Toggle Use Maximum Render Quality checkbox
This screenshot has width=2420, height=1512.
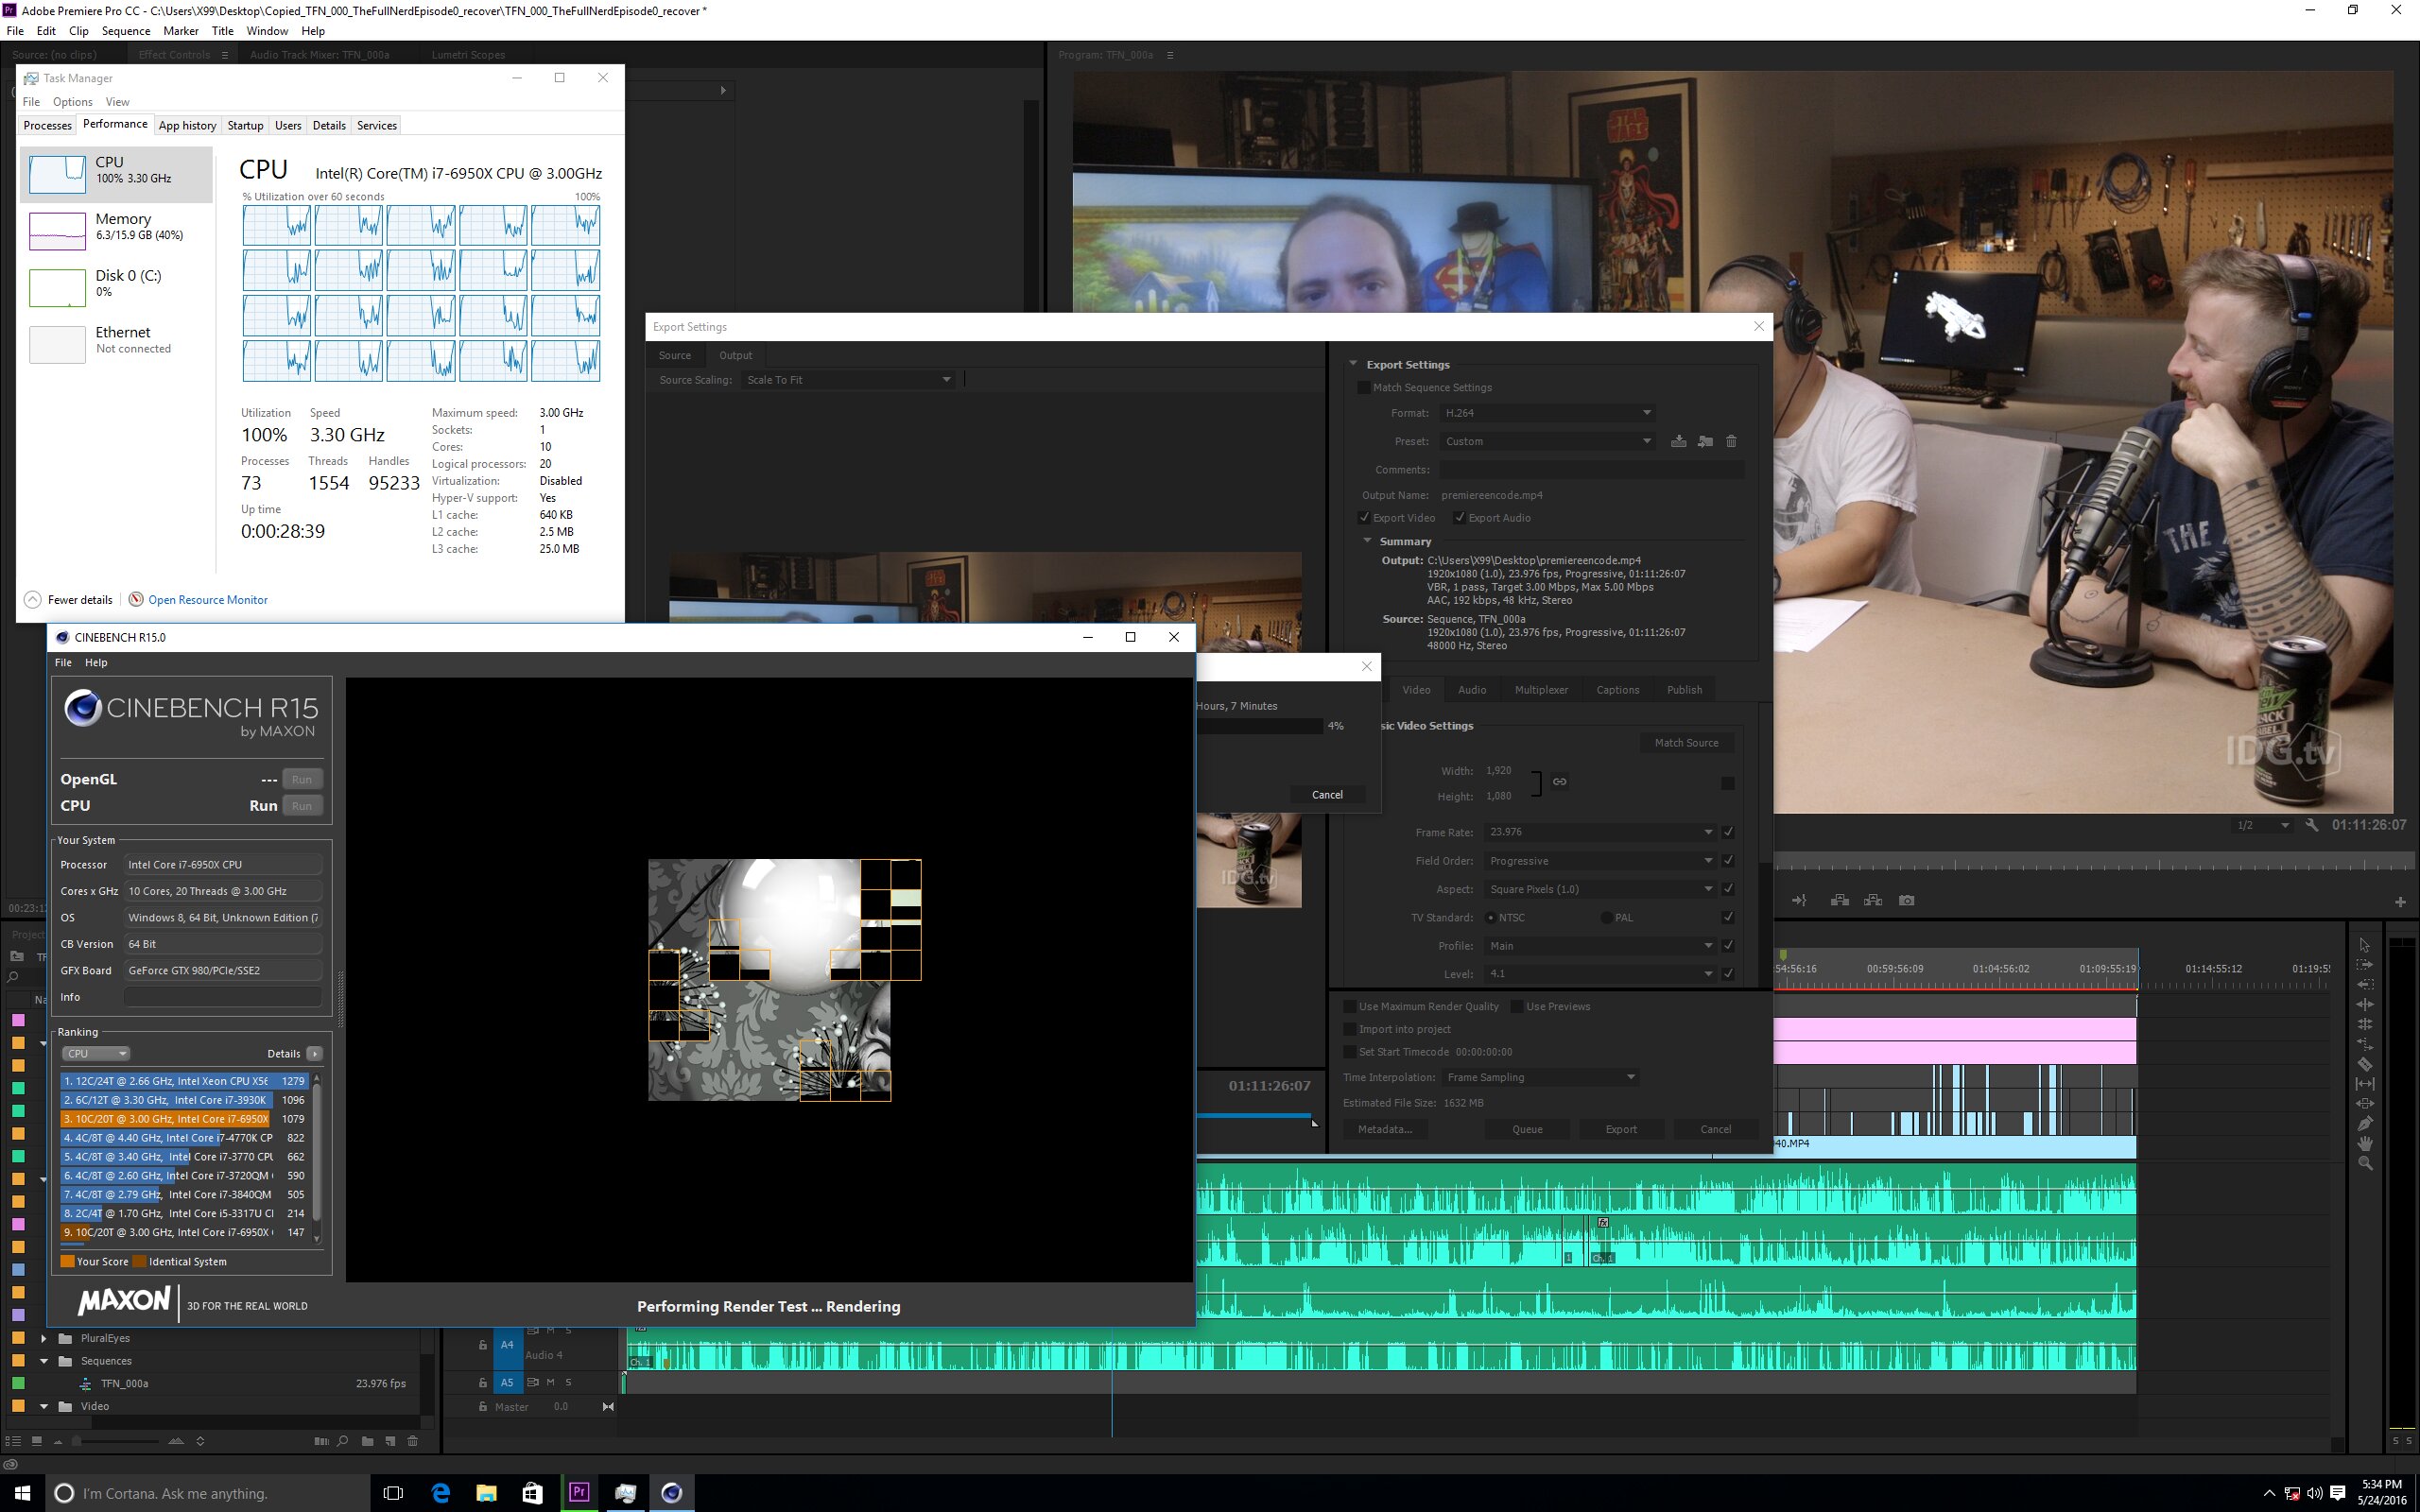[1349, 1006]
